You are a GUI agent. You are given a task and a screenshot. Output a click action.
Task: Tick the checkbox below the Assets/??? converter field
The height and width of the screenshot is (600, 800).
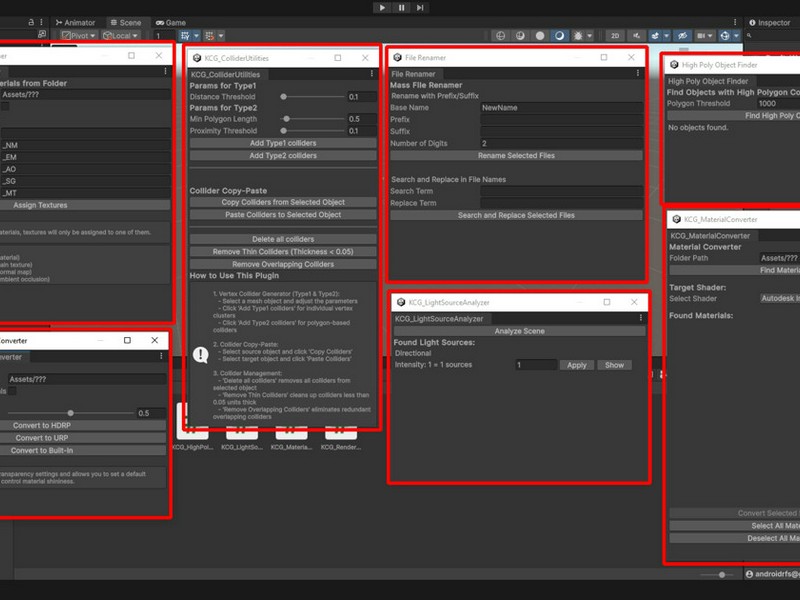(x=12, y=391)
